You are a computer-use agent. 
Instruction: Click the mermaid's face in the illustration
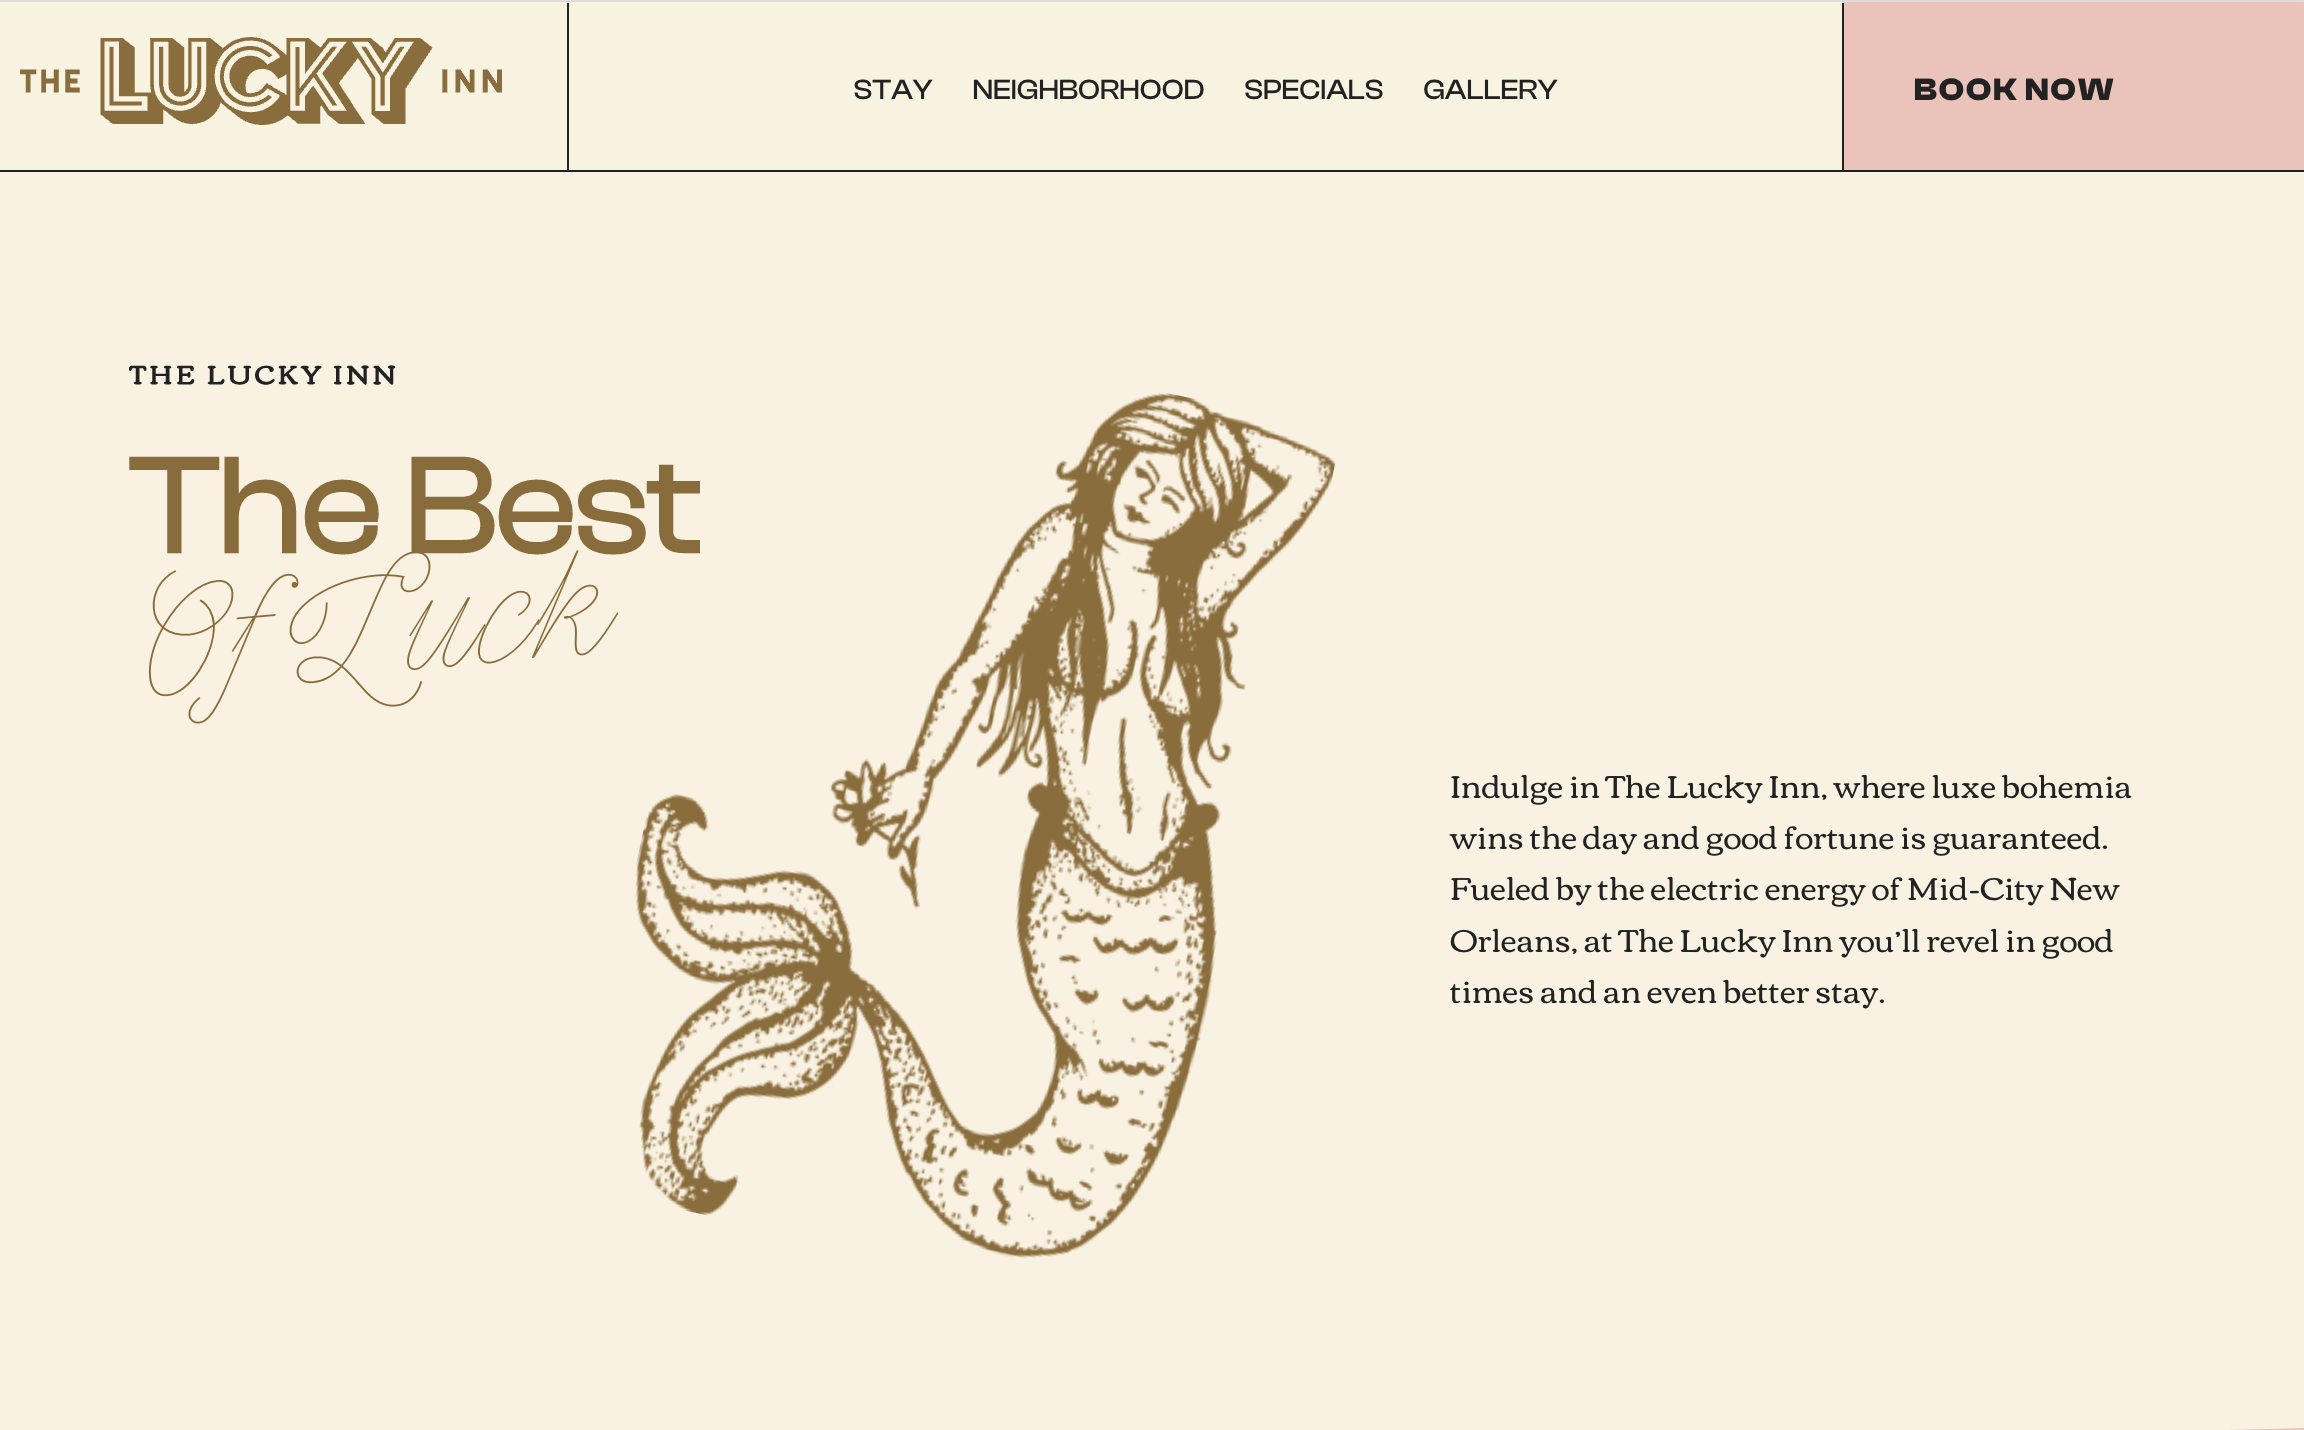point(1150,495)
